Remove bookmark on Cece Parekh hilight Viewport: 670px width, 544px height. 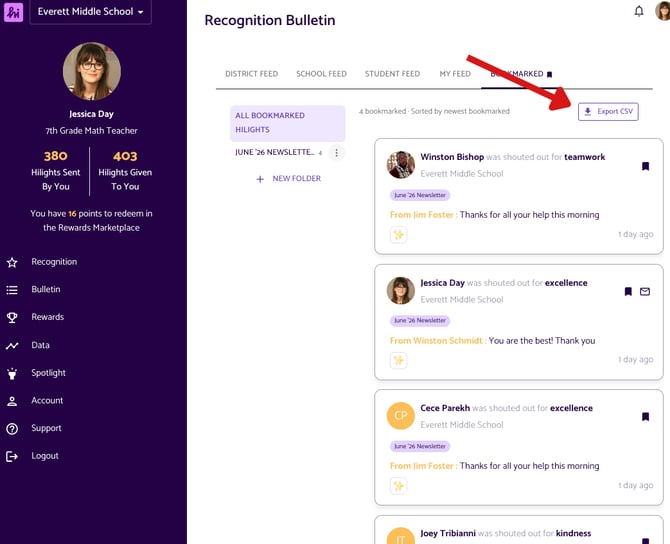(x=645, y=417)
